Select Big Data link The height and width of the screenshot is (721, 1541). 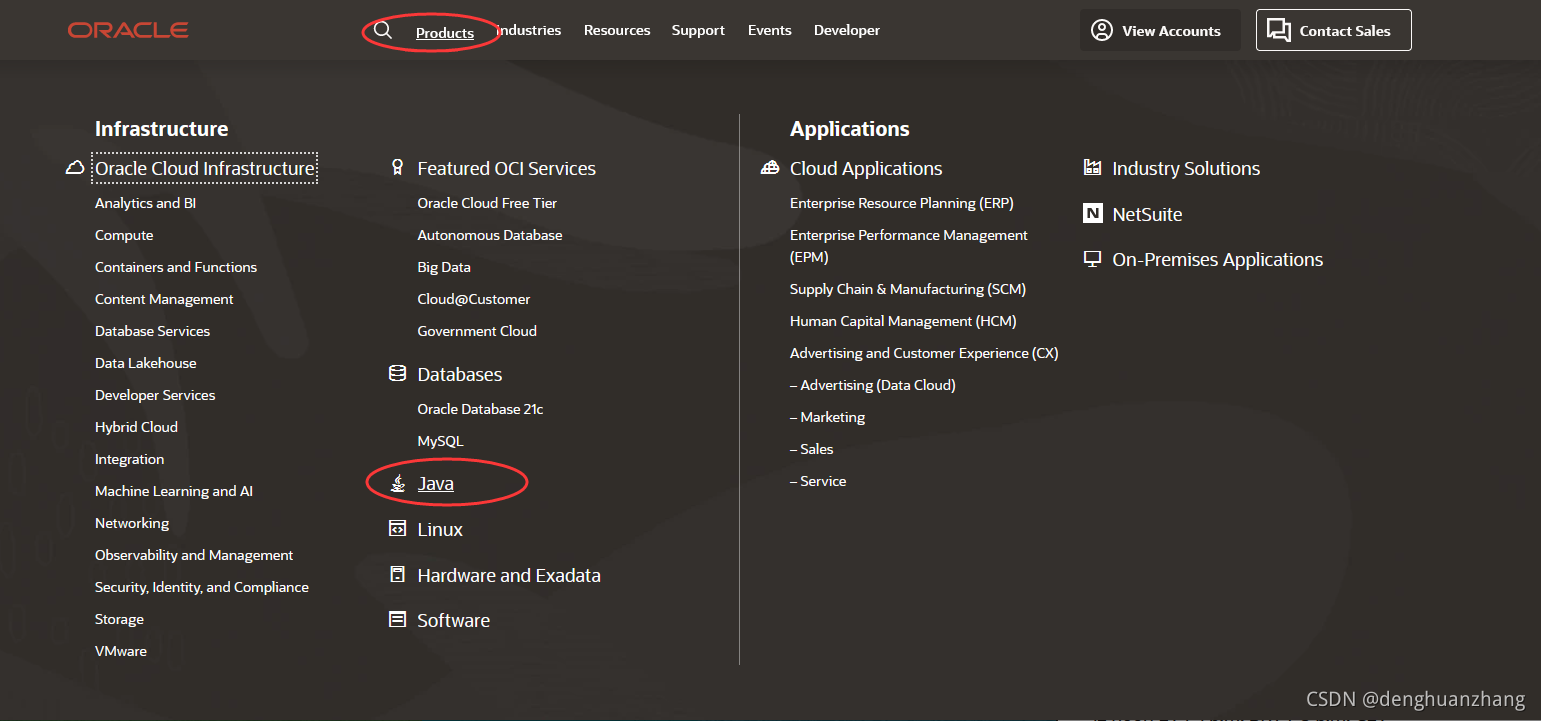coord(444,267)
